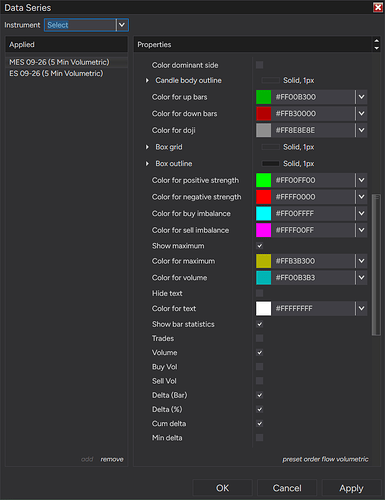Image resolution: width=385 pixels, height=500 pixels.
Task: Click the Apply button
Action: (351, 488)
